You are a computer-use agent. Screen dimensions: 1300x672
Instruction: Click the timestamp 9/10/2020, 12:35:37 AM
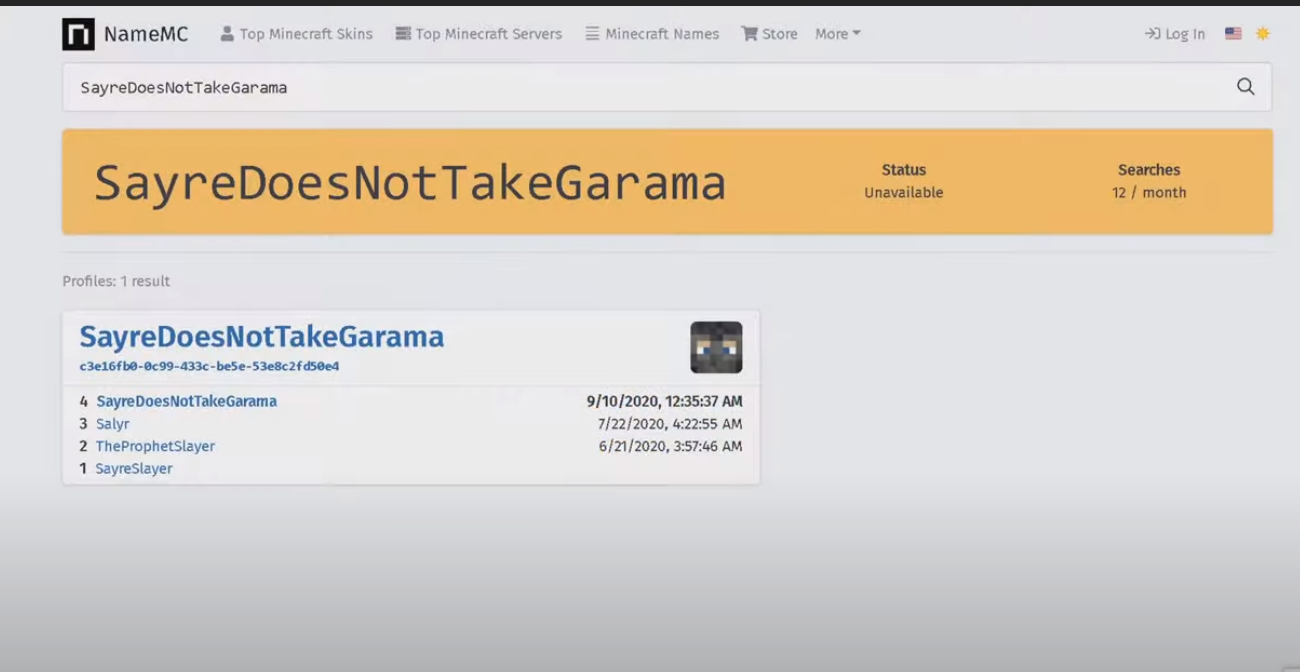[x=664, y=401]
